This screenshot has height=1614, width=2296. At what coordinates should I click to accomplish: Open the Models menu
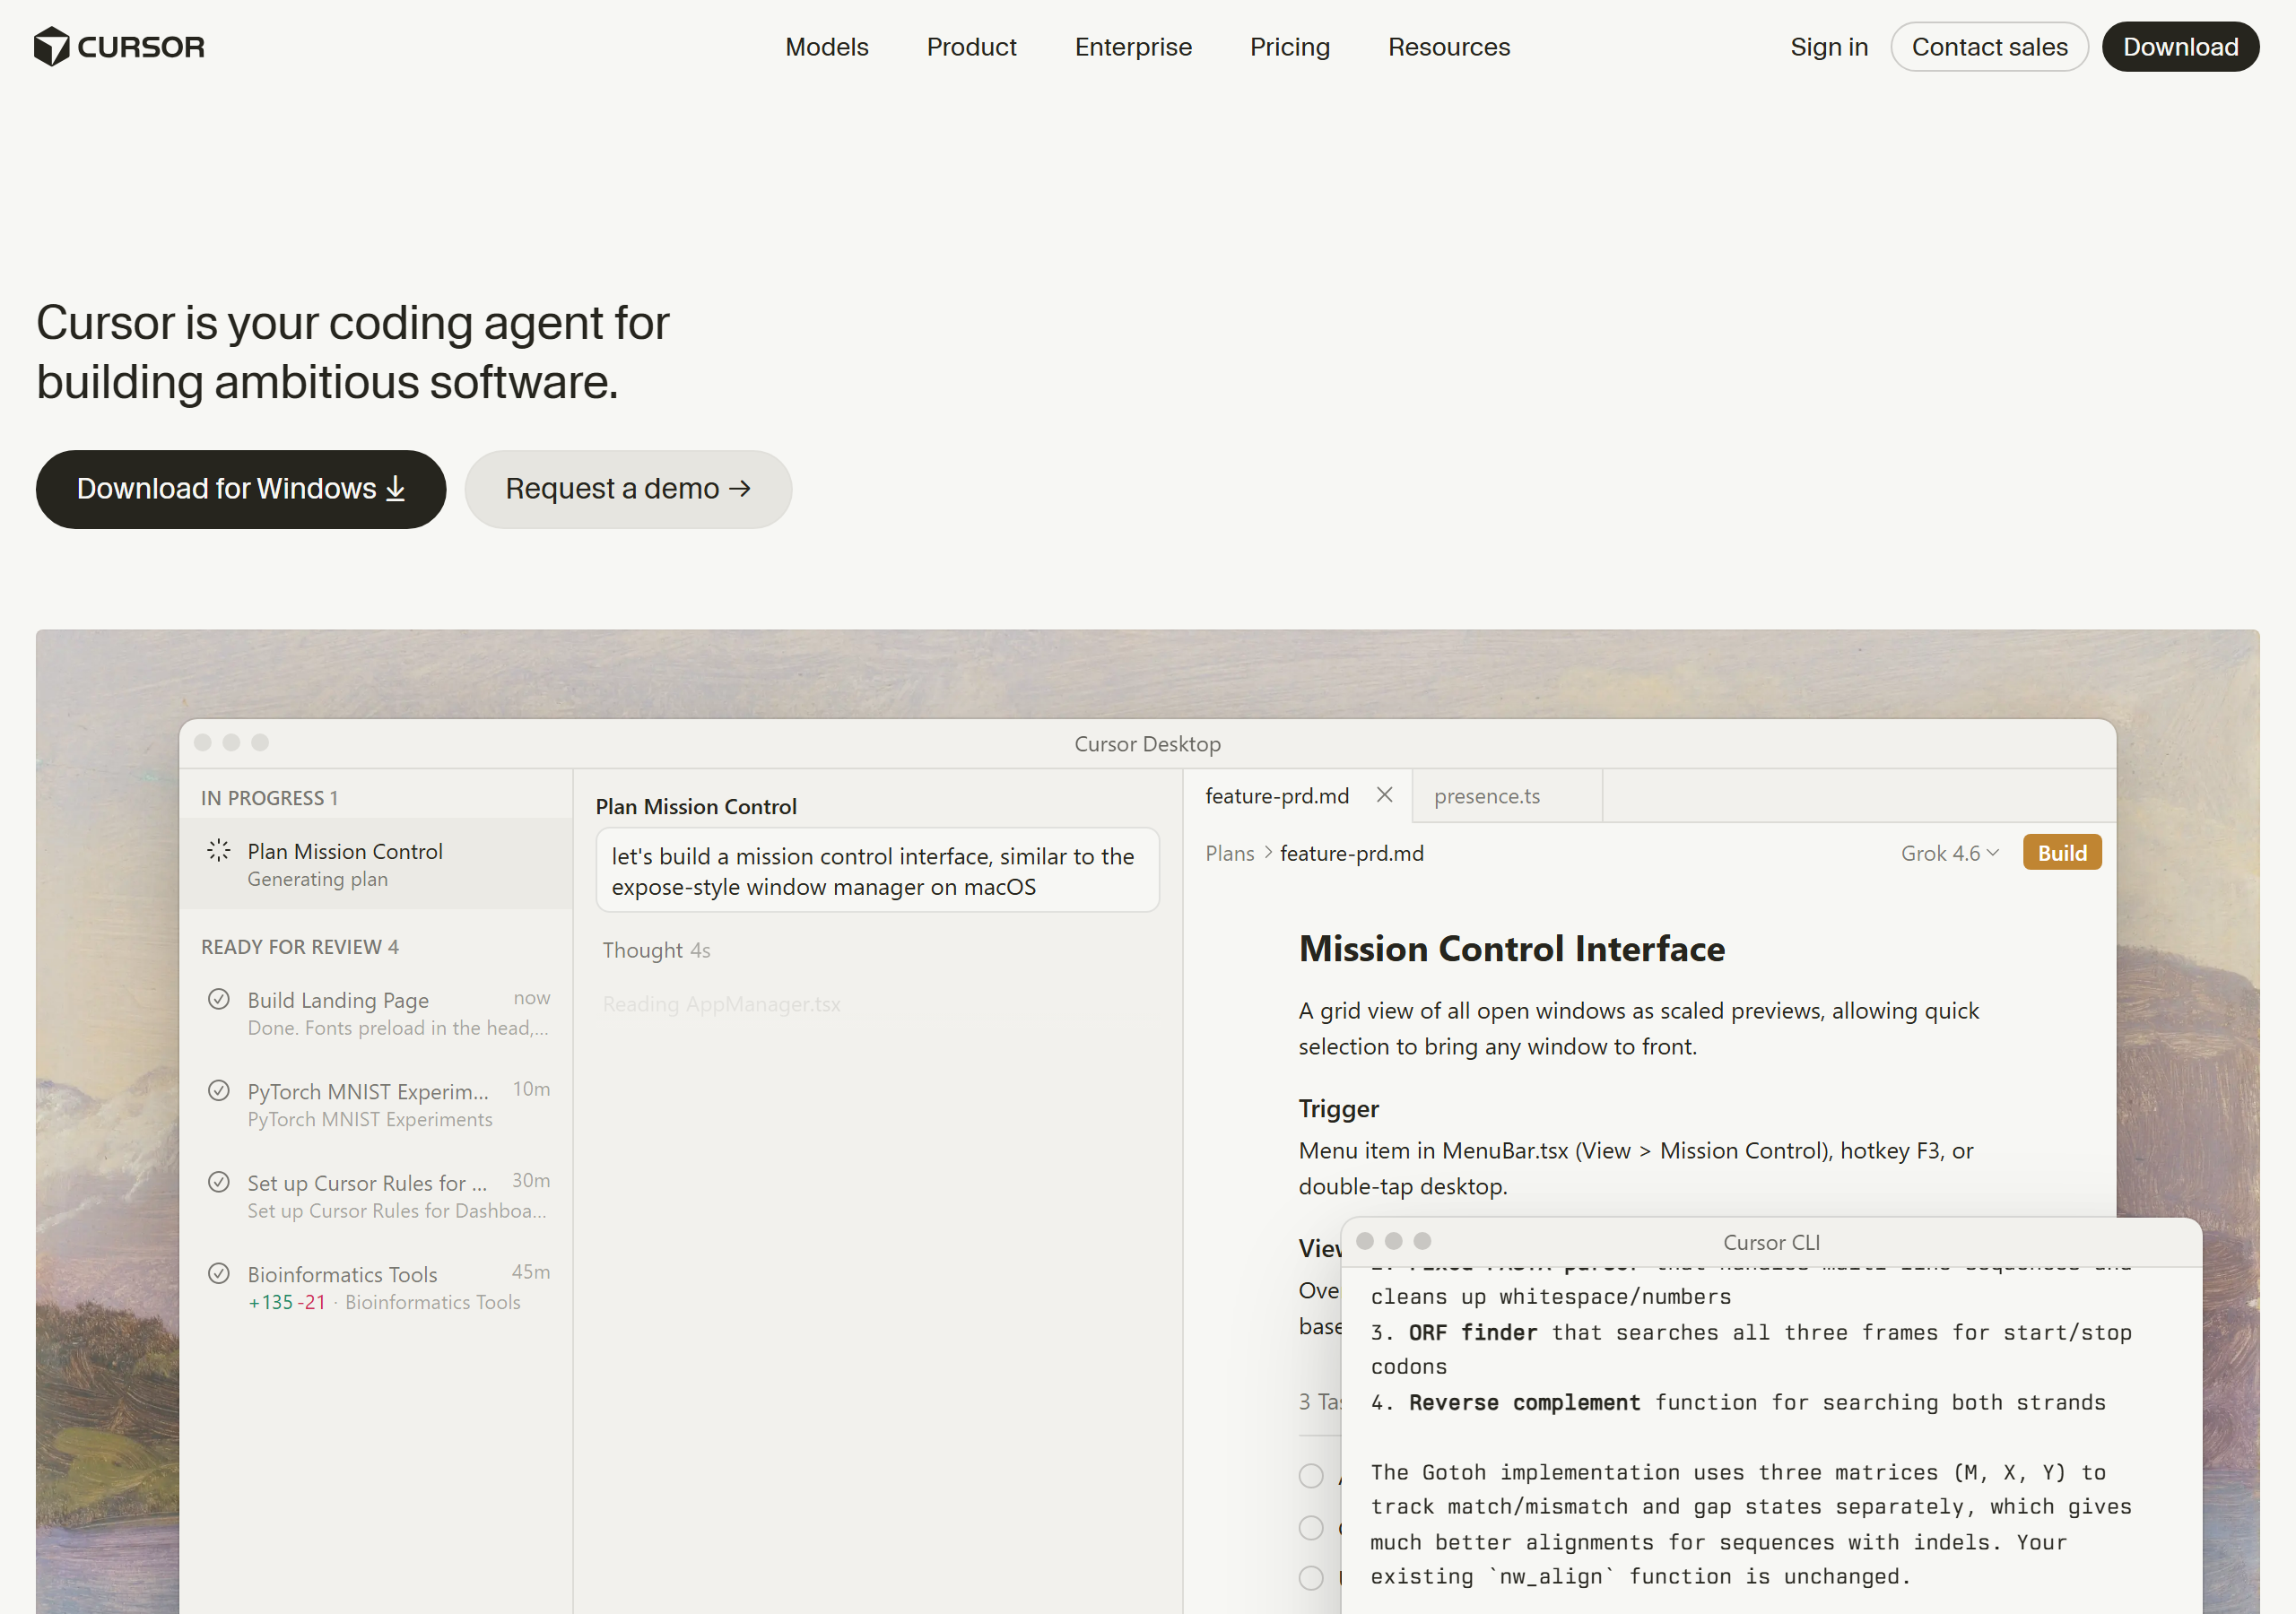[826, 47]
